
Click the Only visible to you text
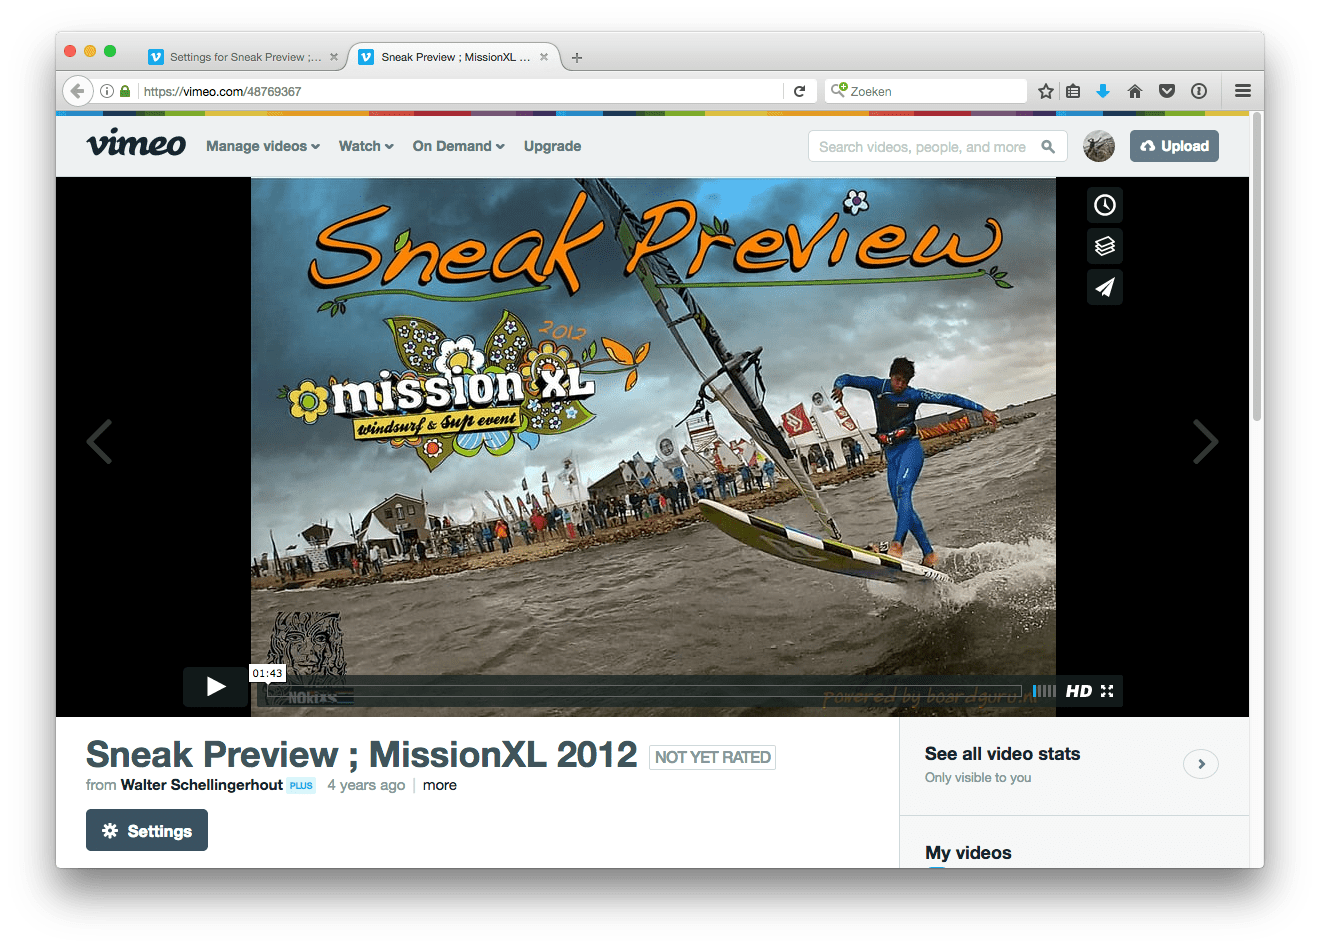[978, 778]
